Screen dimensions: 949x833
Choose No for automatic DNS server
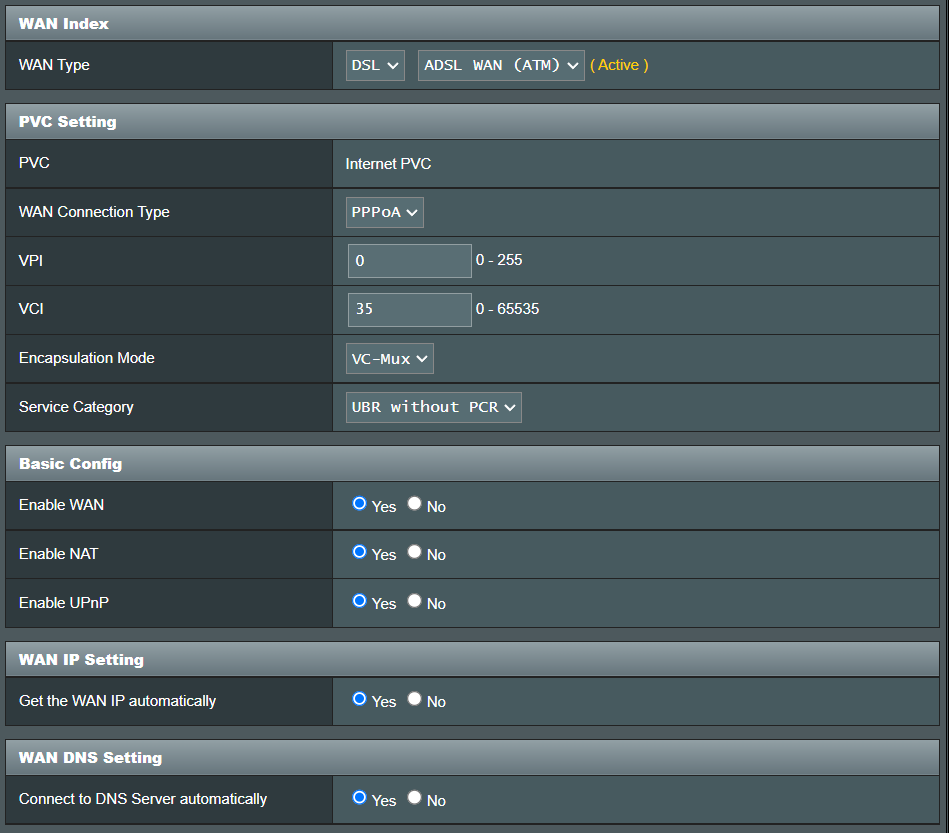[x=414, y=798]
